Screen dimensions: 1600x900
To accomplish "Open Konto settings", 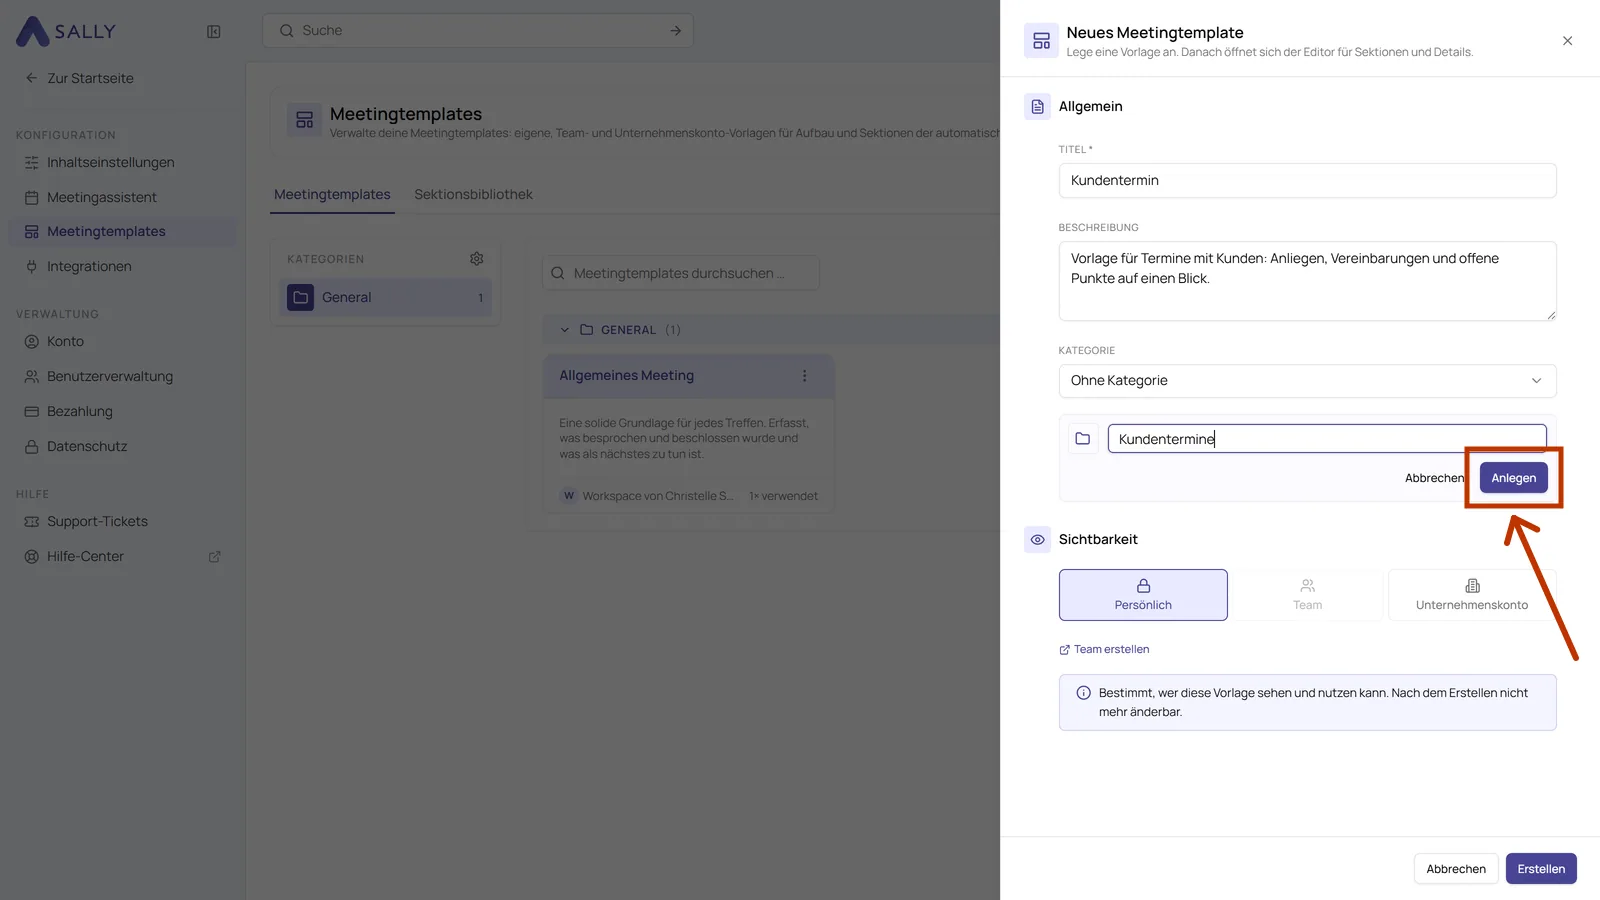I will (122, 341).
